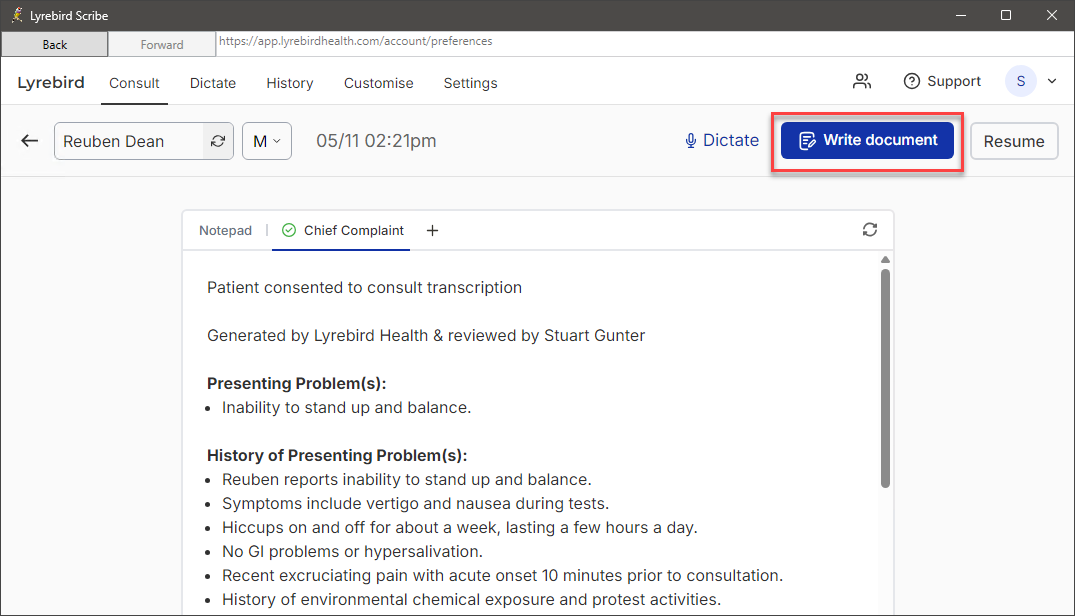Select the Chief Complaint tab

click(341, 231)
